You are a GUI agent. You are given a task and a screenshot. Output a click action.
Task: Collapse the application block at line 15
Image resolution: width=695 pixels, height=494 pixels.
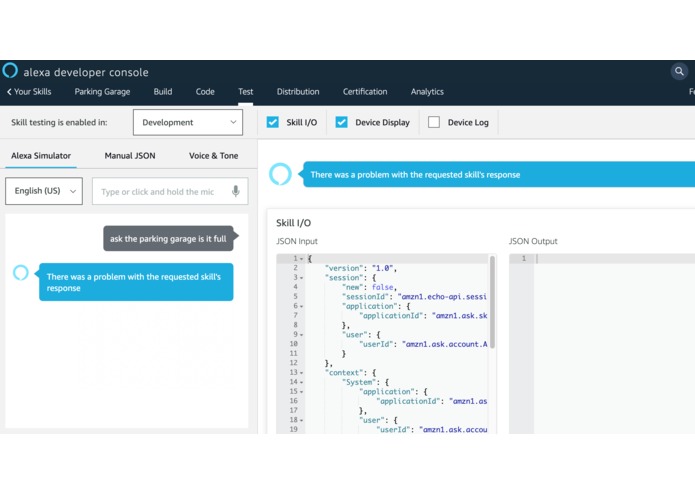[301, 392]
